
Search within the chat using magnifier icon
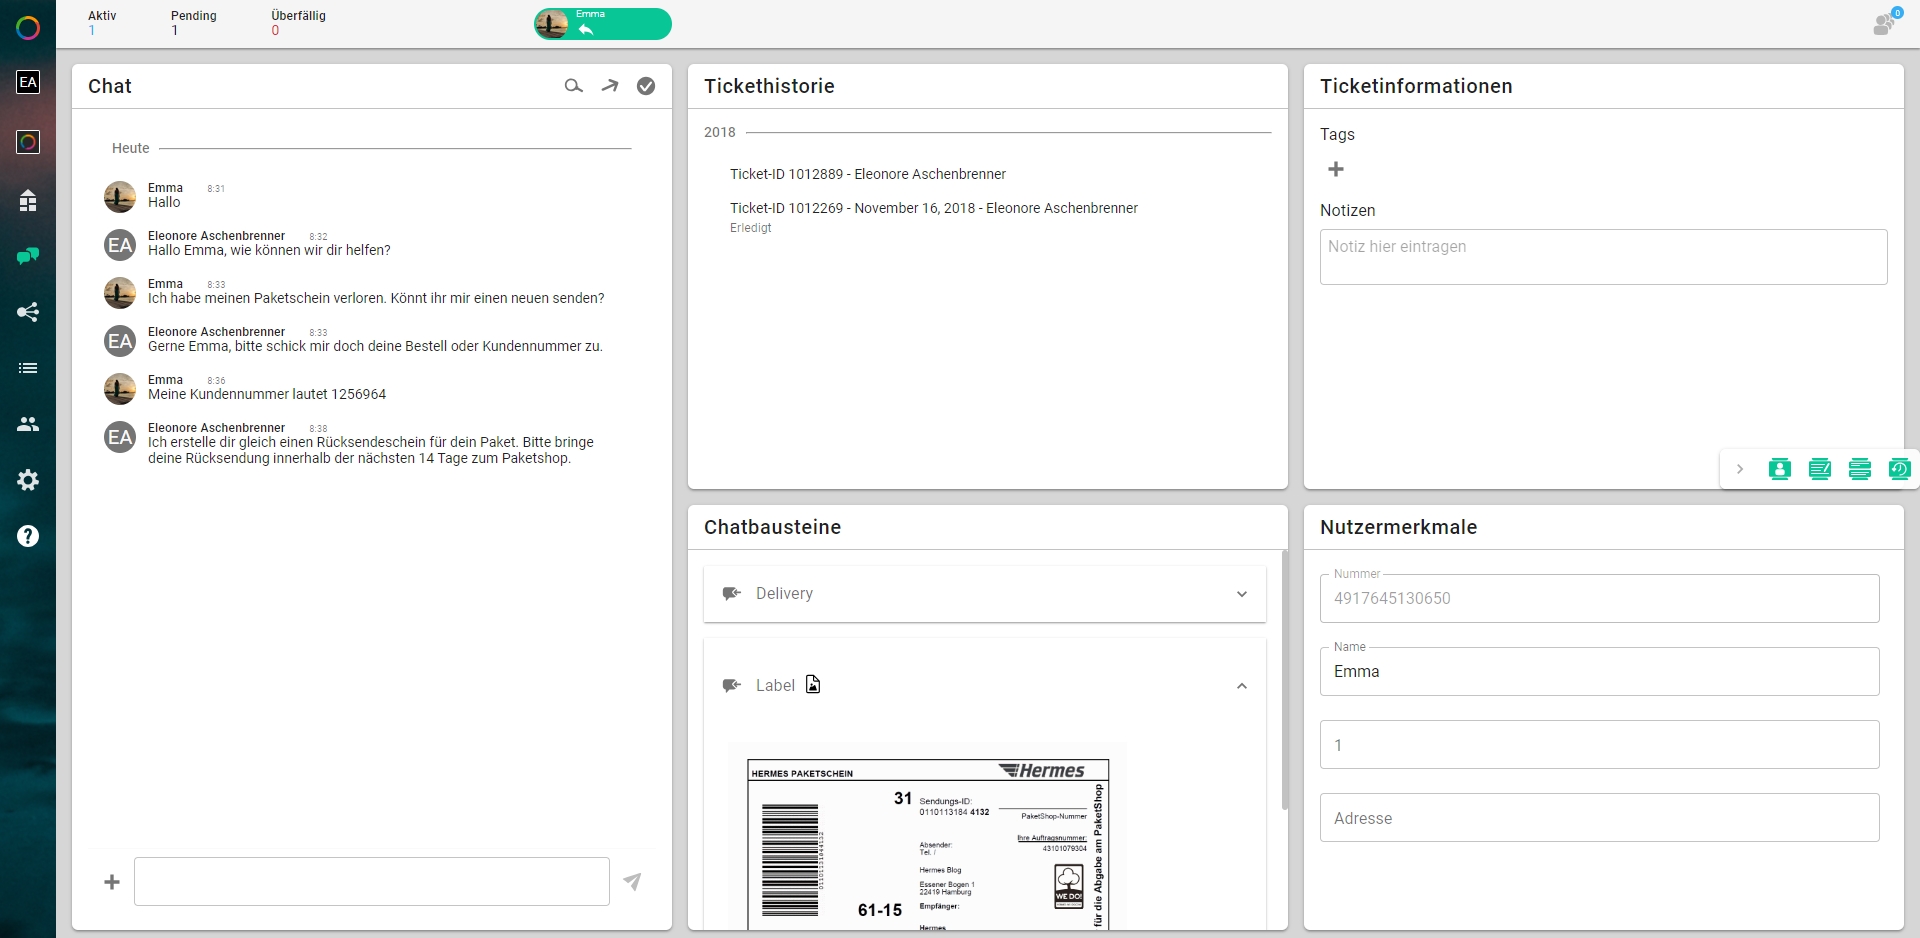pyautogui.click(x=573, y=86)
